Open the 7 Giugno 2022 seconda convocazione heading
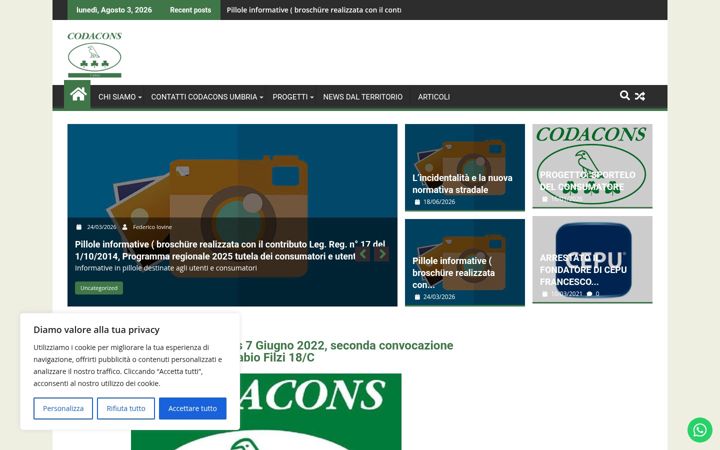Screen dimensions: 720x450 (346, 351)
